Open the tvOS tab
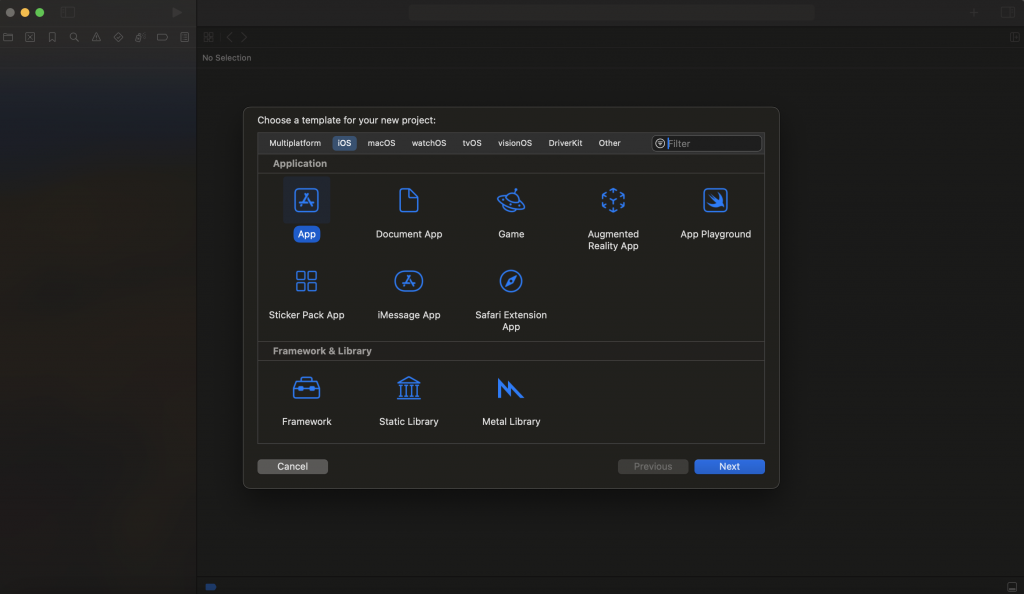Image resolution: width=1024 pixels, height=594 pixels. [472, 143]
